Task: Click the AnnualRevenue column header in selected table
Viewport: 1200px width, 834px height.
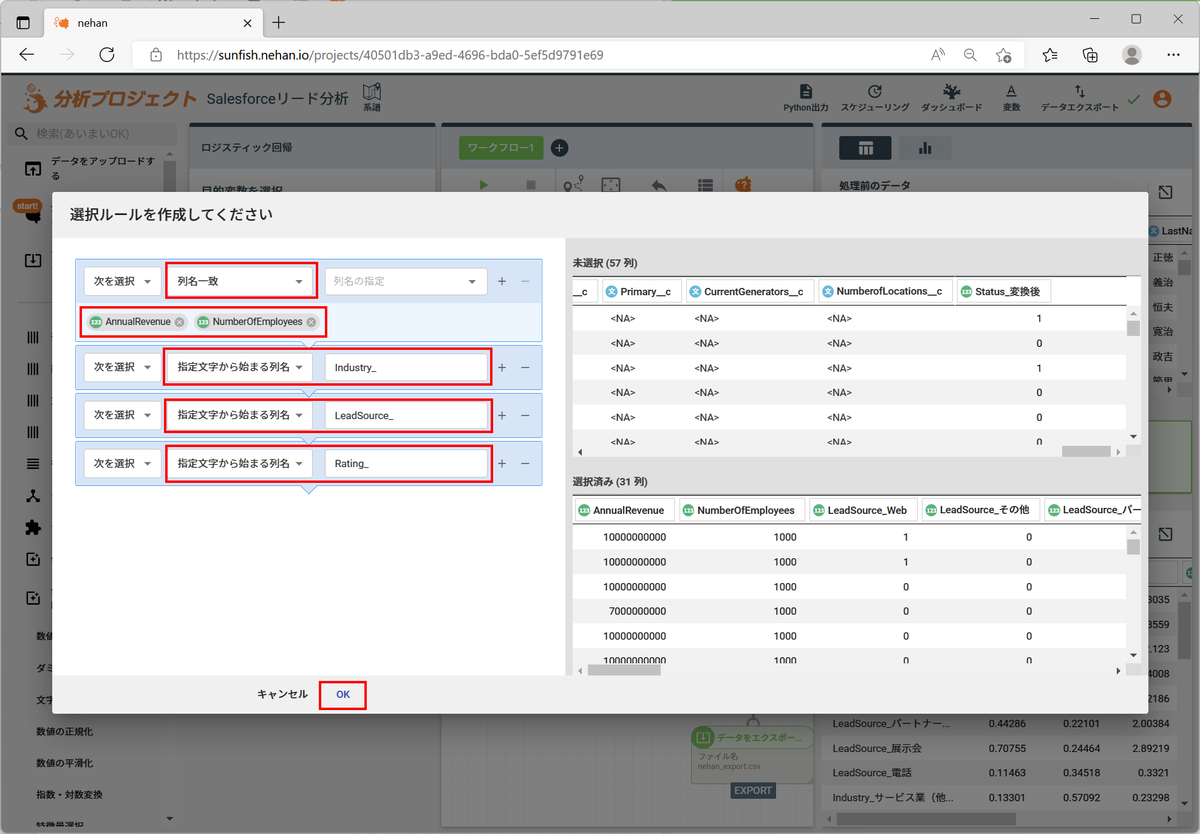Action: [x=625, y=510]
